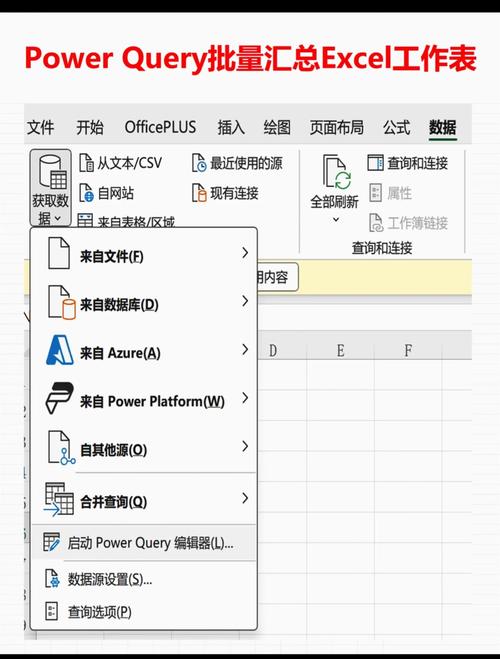This screenshot has width=500, height=659.
Task: Choose the 自其他源(O) menu label
Action: [113, 450]
